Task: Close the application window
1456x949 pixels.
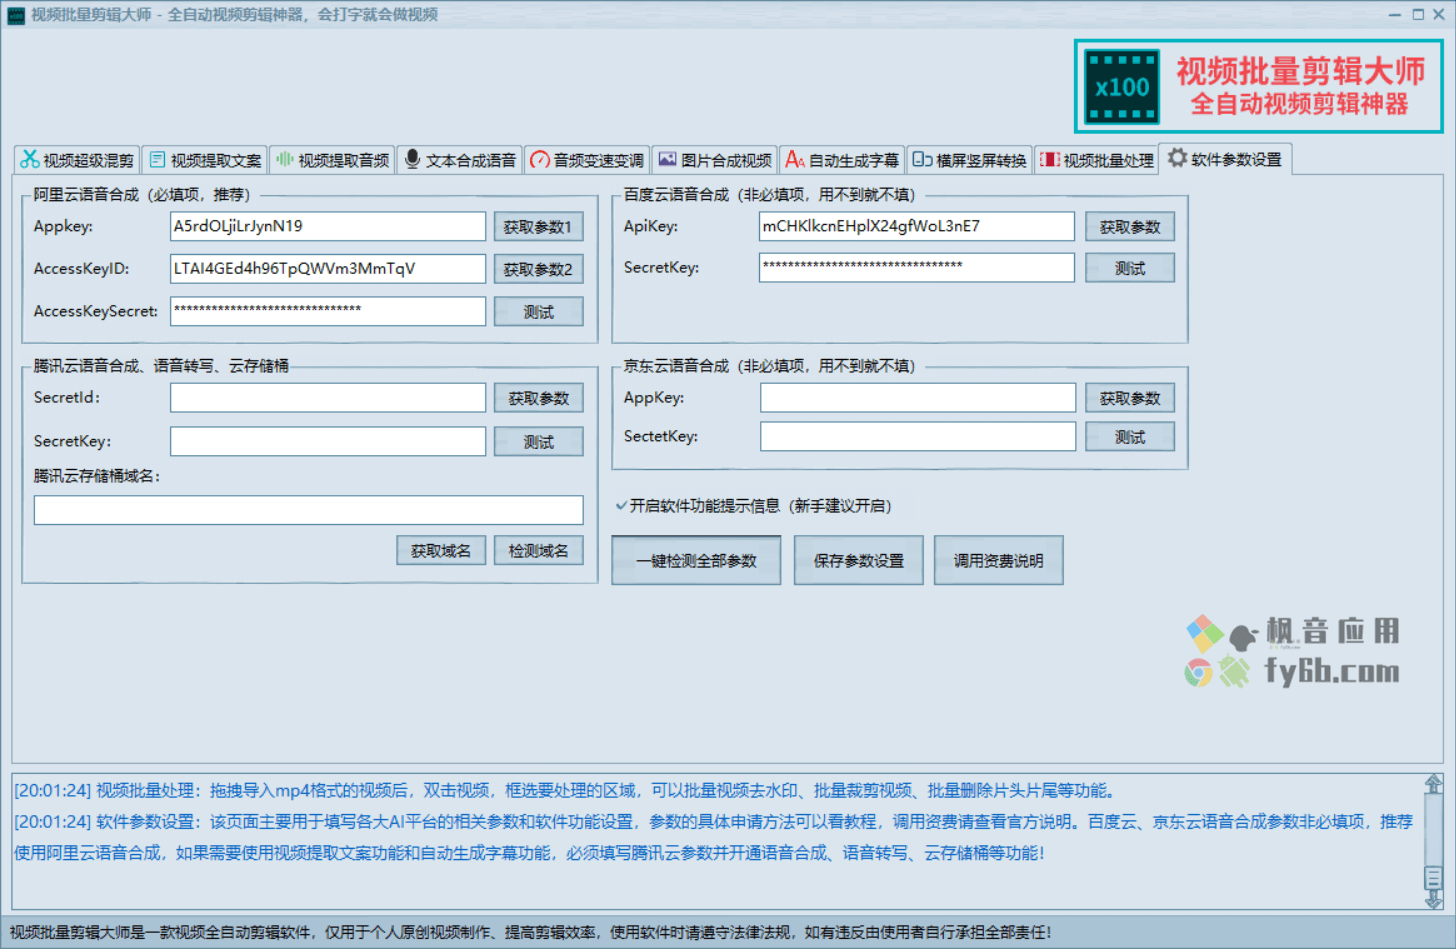Action: click(1440, 15)
